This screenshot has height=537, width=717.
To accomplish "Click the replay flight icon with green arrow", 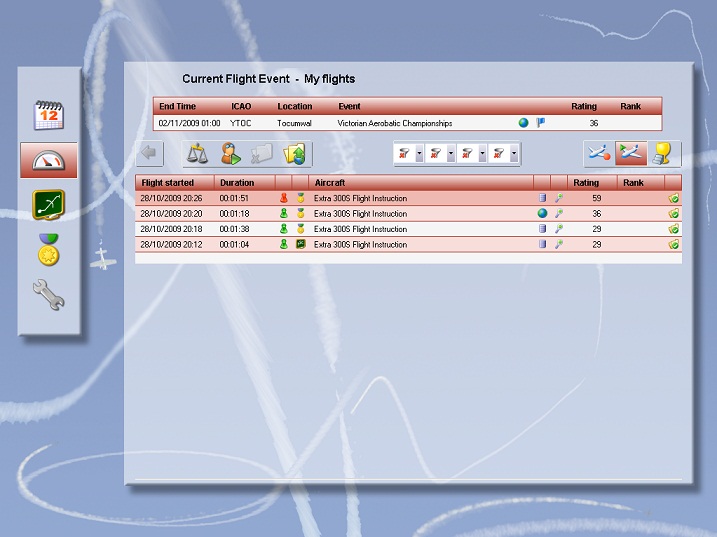I will 232,153.
